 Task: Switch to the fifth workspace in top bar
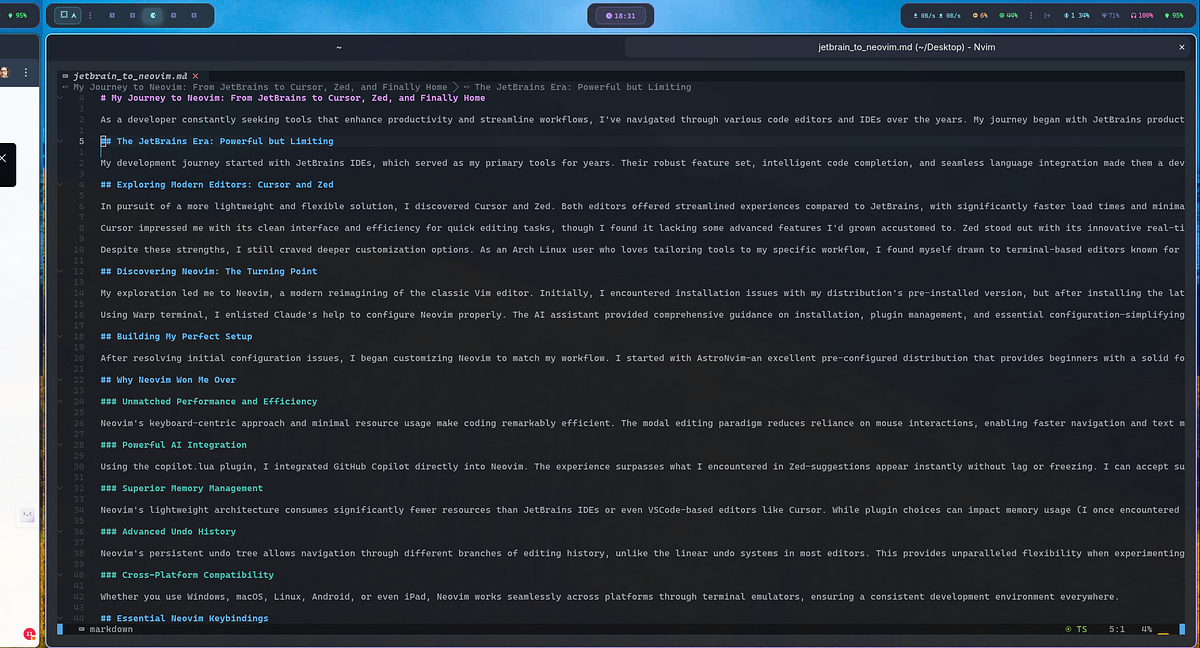click(194, 15)
